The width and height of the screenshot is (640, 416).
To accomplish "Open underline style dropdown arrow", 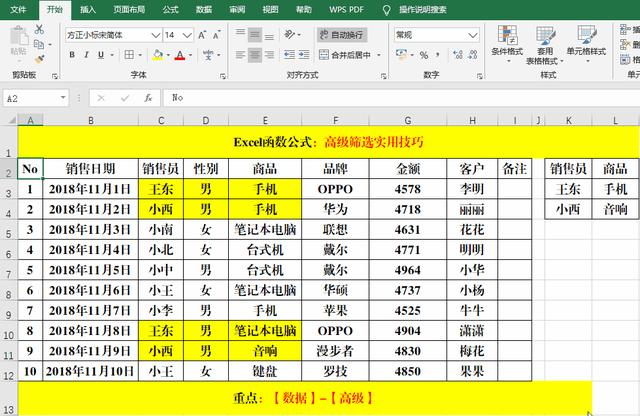I will [x=112, y=55].
